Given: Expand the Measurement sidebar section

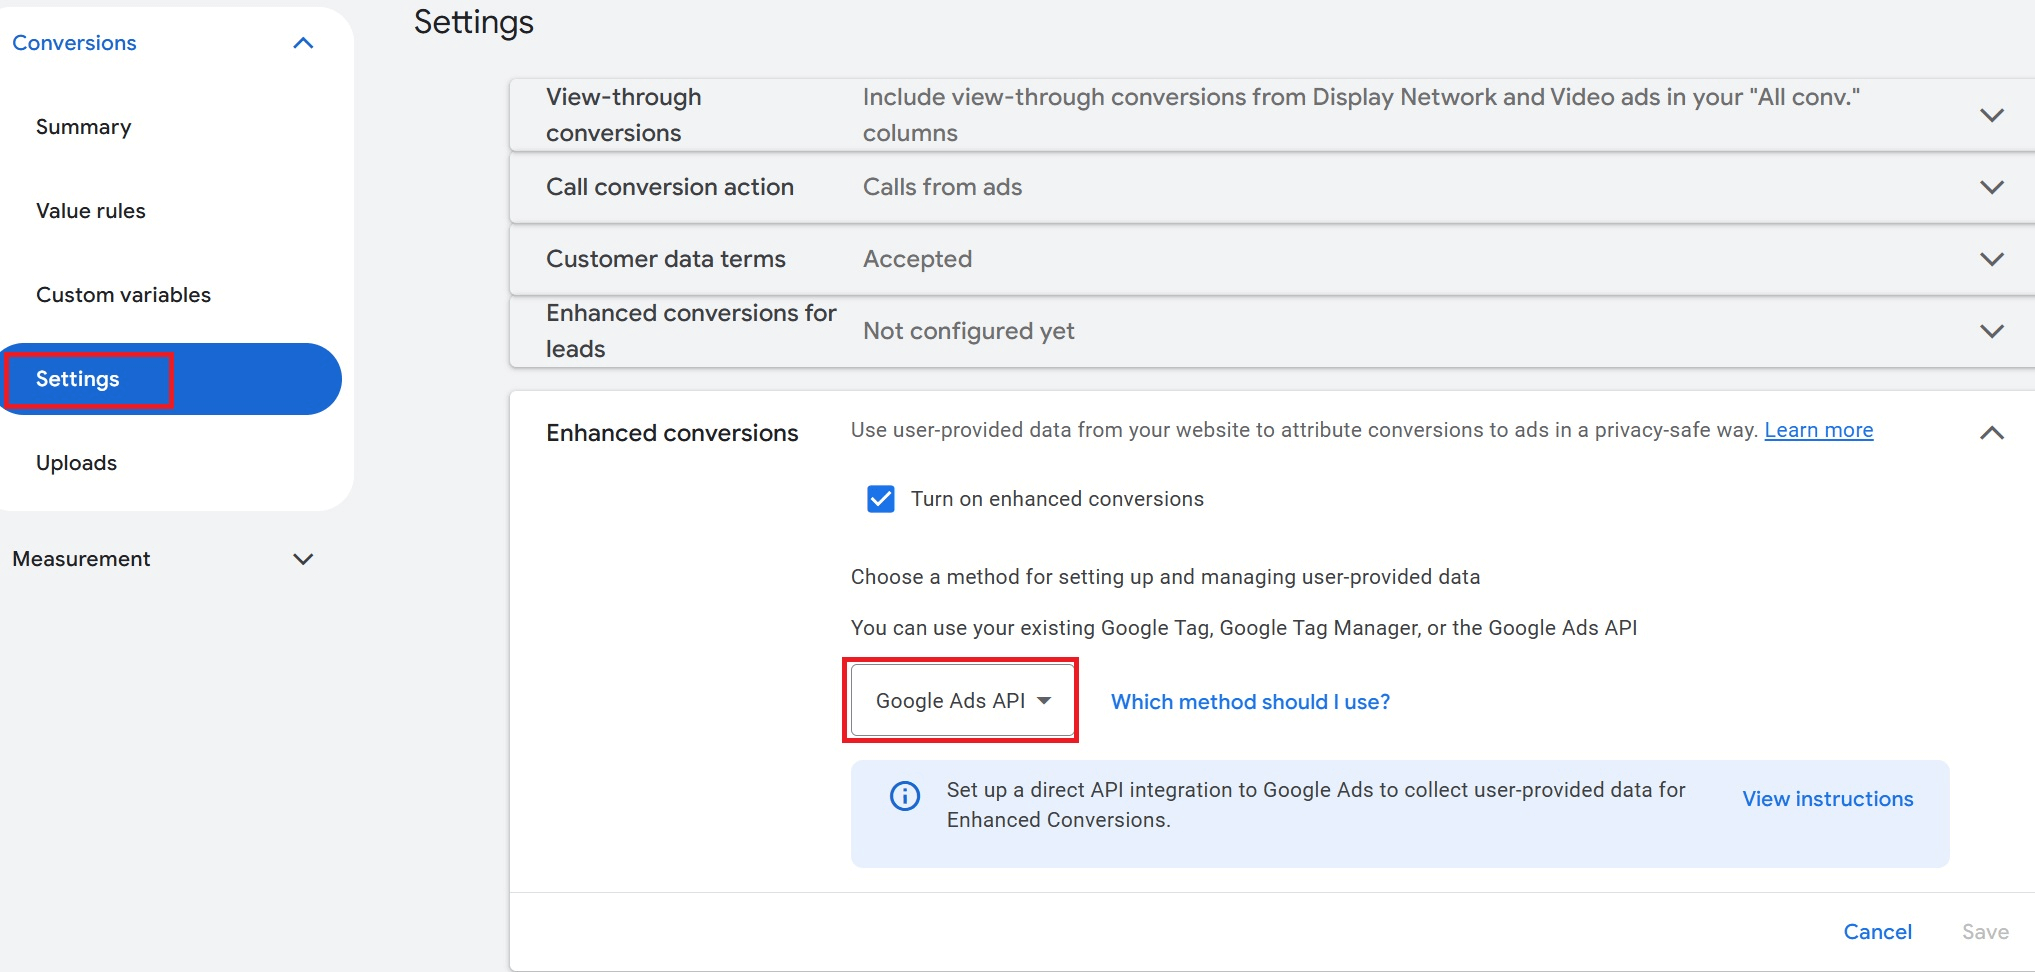Looking at the screenshot, I should click(x=303, y=559).
